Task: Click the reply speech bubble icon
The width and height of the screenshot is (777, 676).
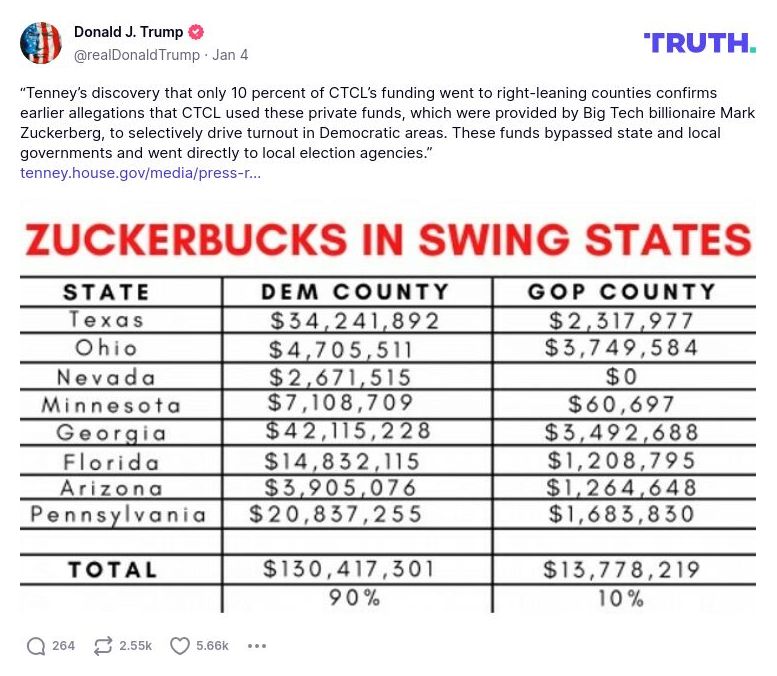Action: 36,646
